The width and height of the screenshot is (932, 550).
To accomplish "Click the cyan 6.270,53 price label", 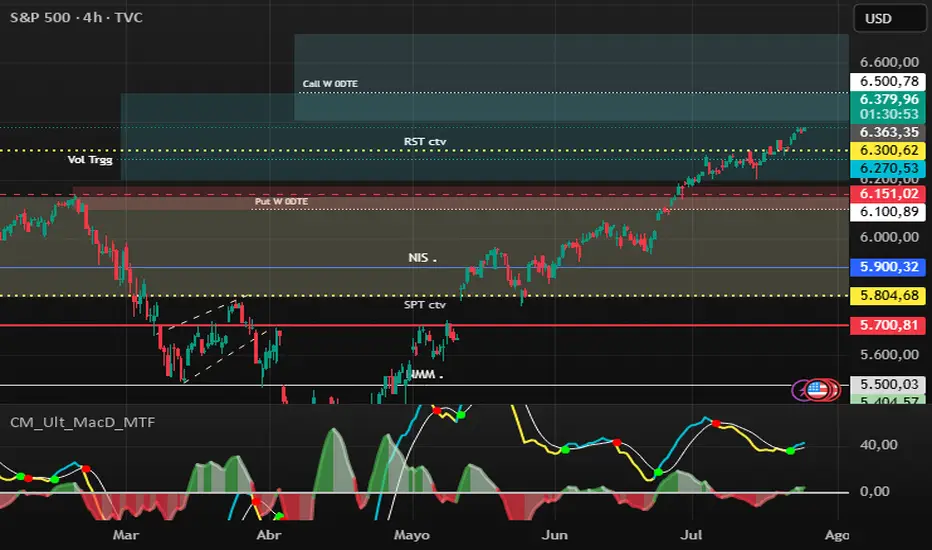I will [x=889, y=168].
